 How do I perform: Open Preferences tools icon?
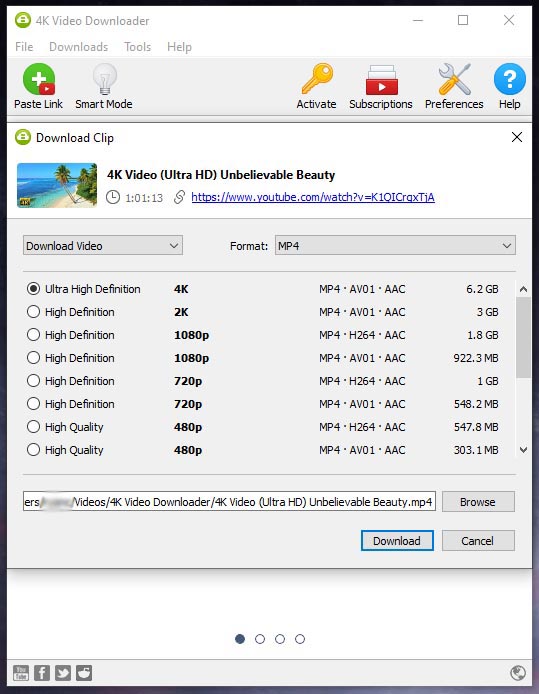[x=454, y=79]
